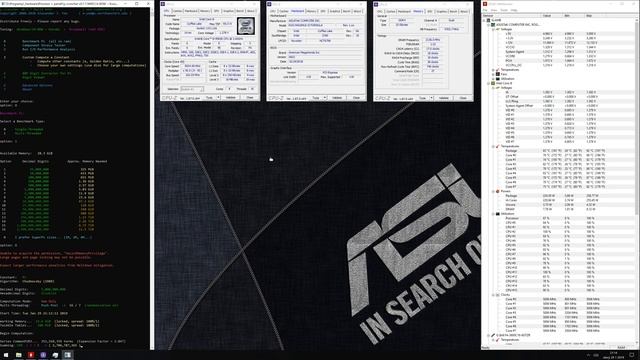Click the notification center icon in the system tray
640x360 pixels.
pos(632,355)
